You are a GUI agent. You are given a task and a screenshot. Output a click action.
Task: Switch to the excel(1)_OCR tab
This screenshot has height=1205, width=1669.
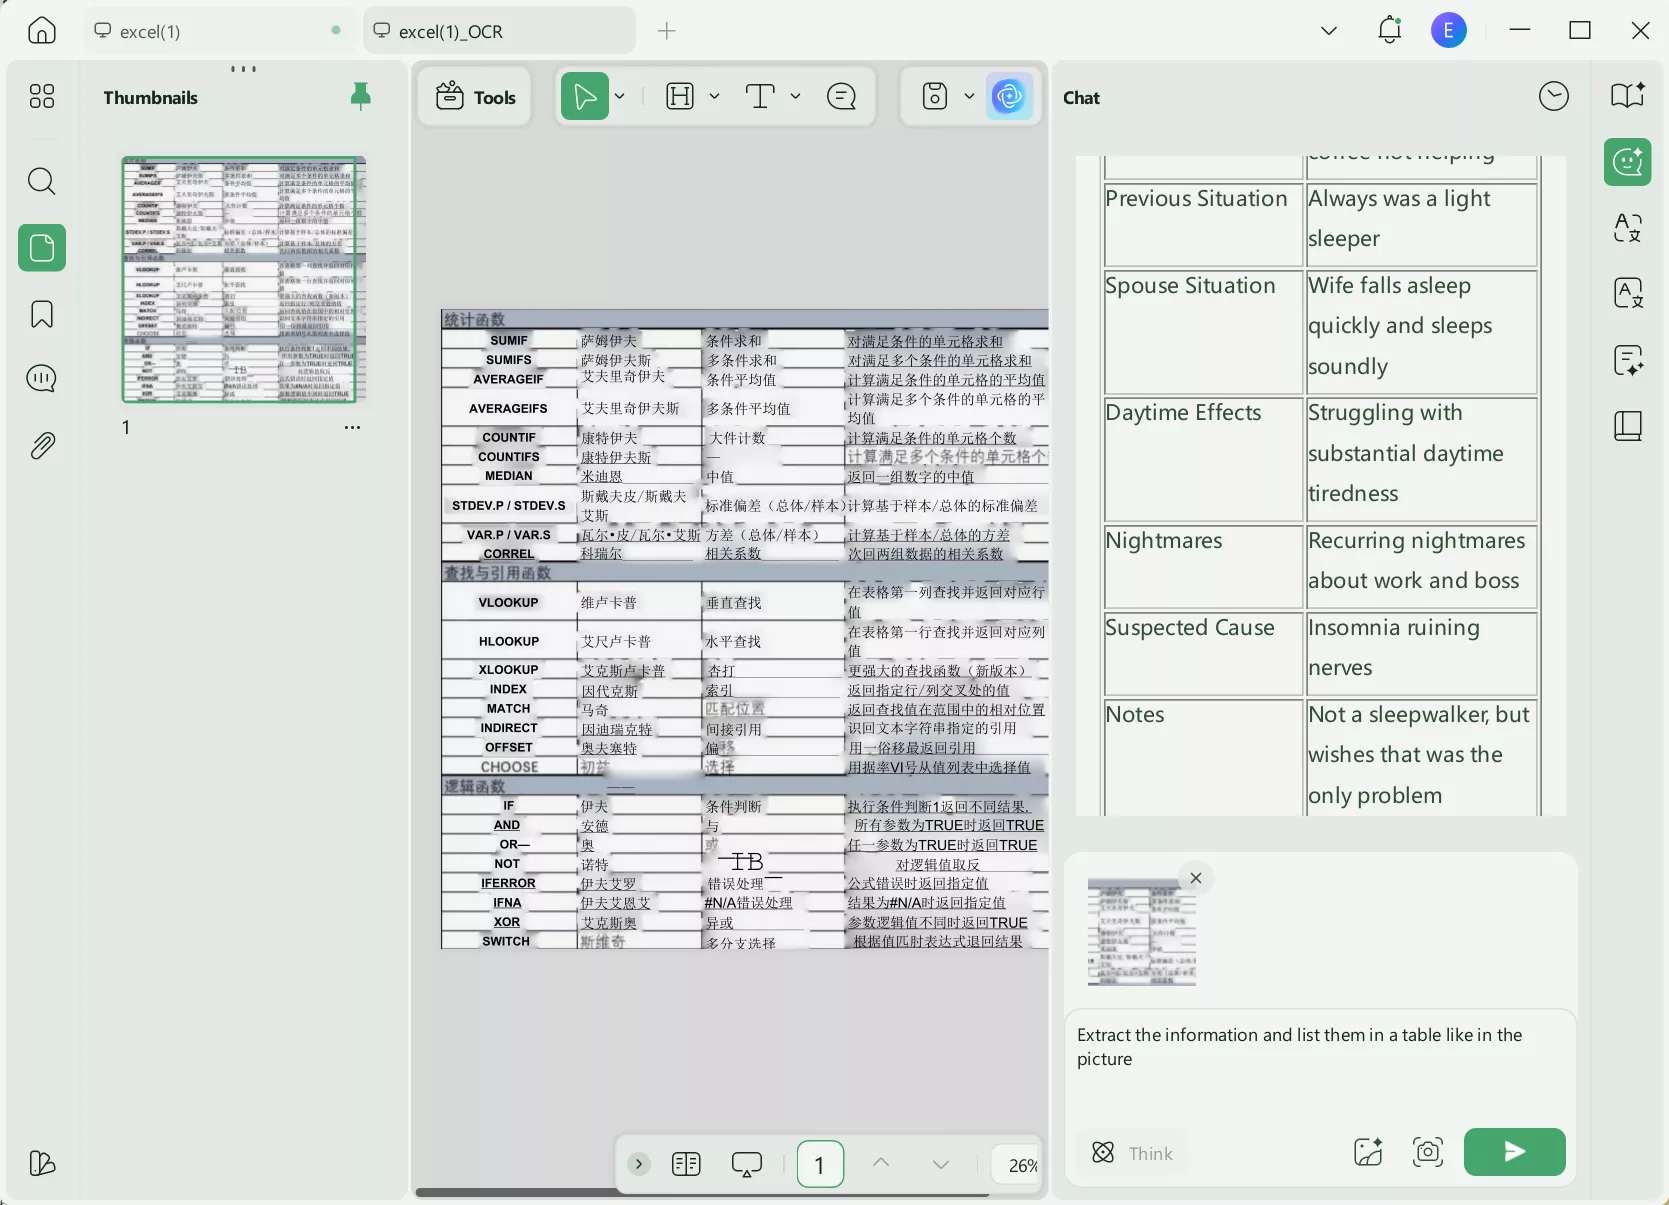[450, 32]
